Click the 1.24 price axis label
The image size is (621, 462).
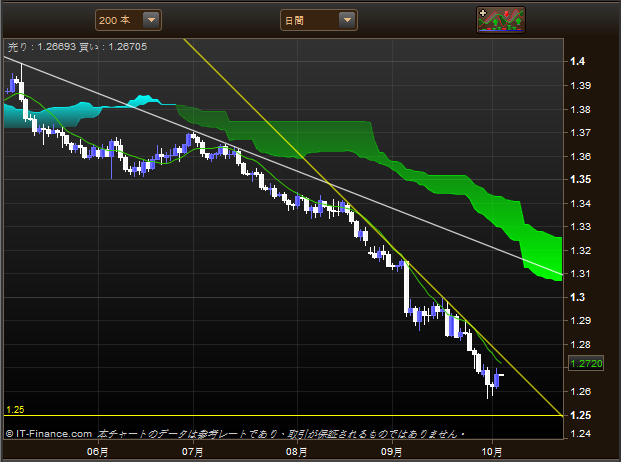pyautogui.click(x=580, y=434)
